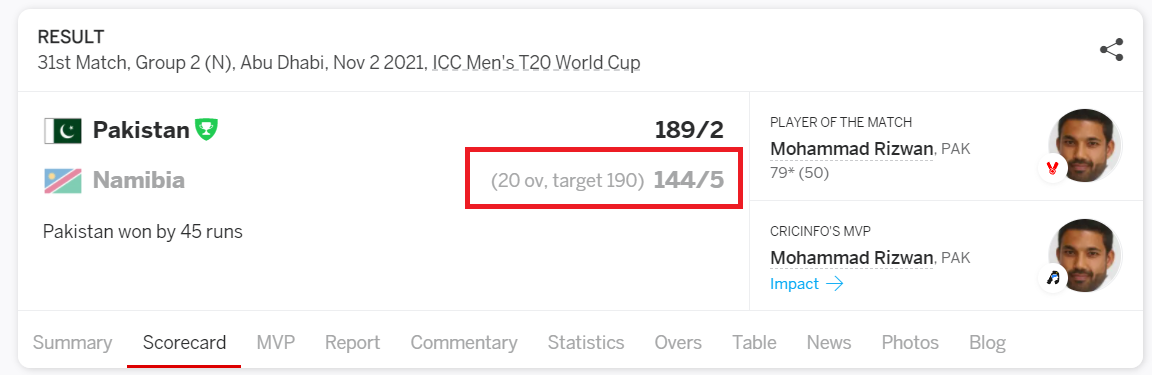Image resolution: width=1152 pixels, height=378 pixels.
Task: Click the green trophy winner badge
Action: pos(206,130)
